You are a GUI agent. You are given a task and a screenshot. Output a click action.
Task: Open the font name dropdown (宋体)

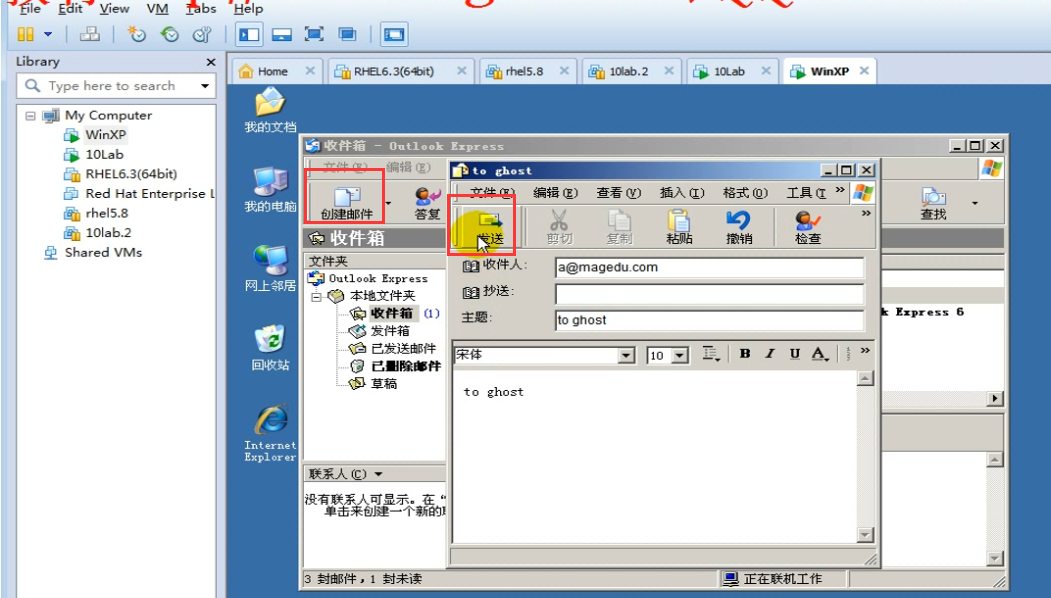point(626,355)
